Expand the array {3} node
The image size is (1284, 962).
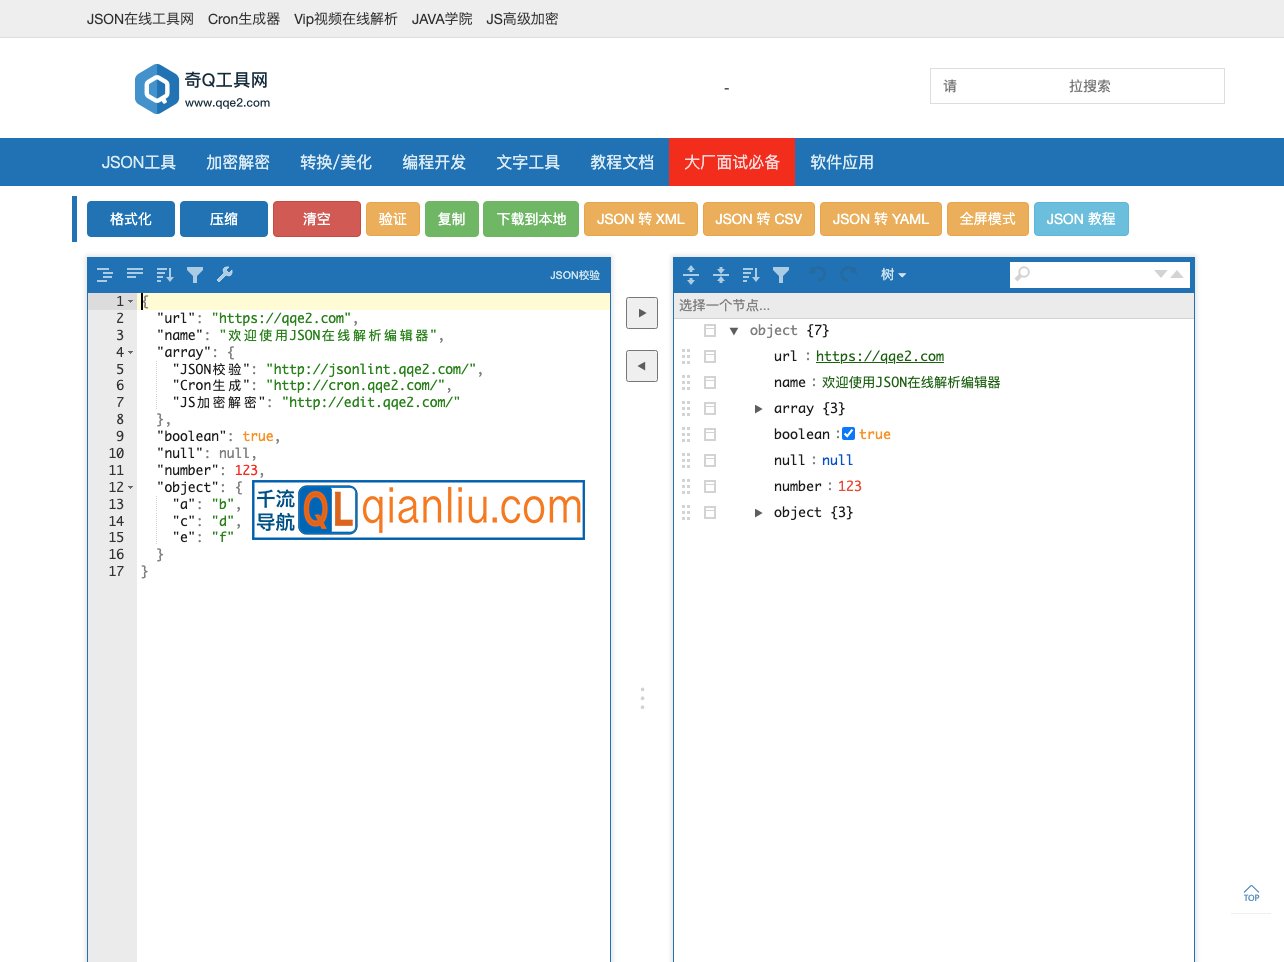click(758, 409)
